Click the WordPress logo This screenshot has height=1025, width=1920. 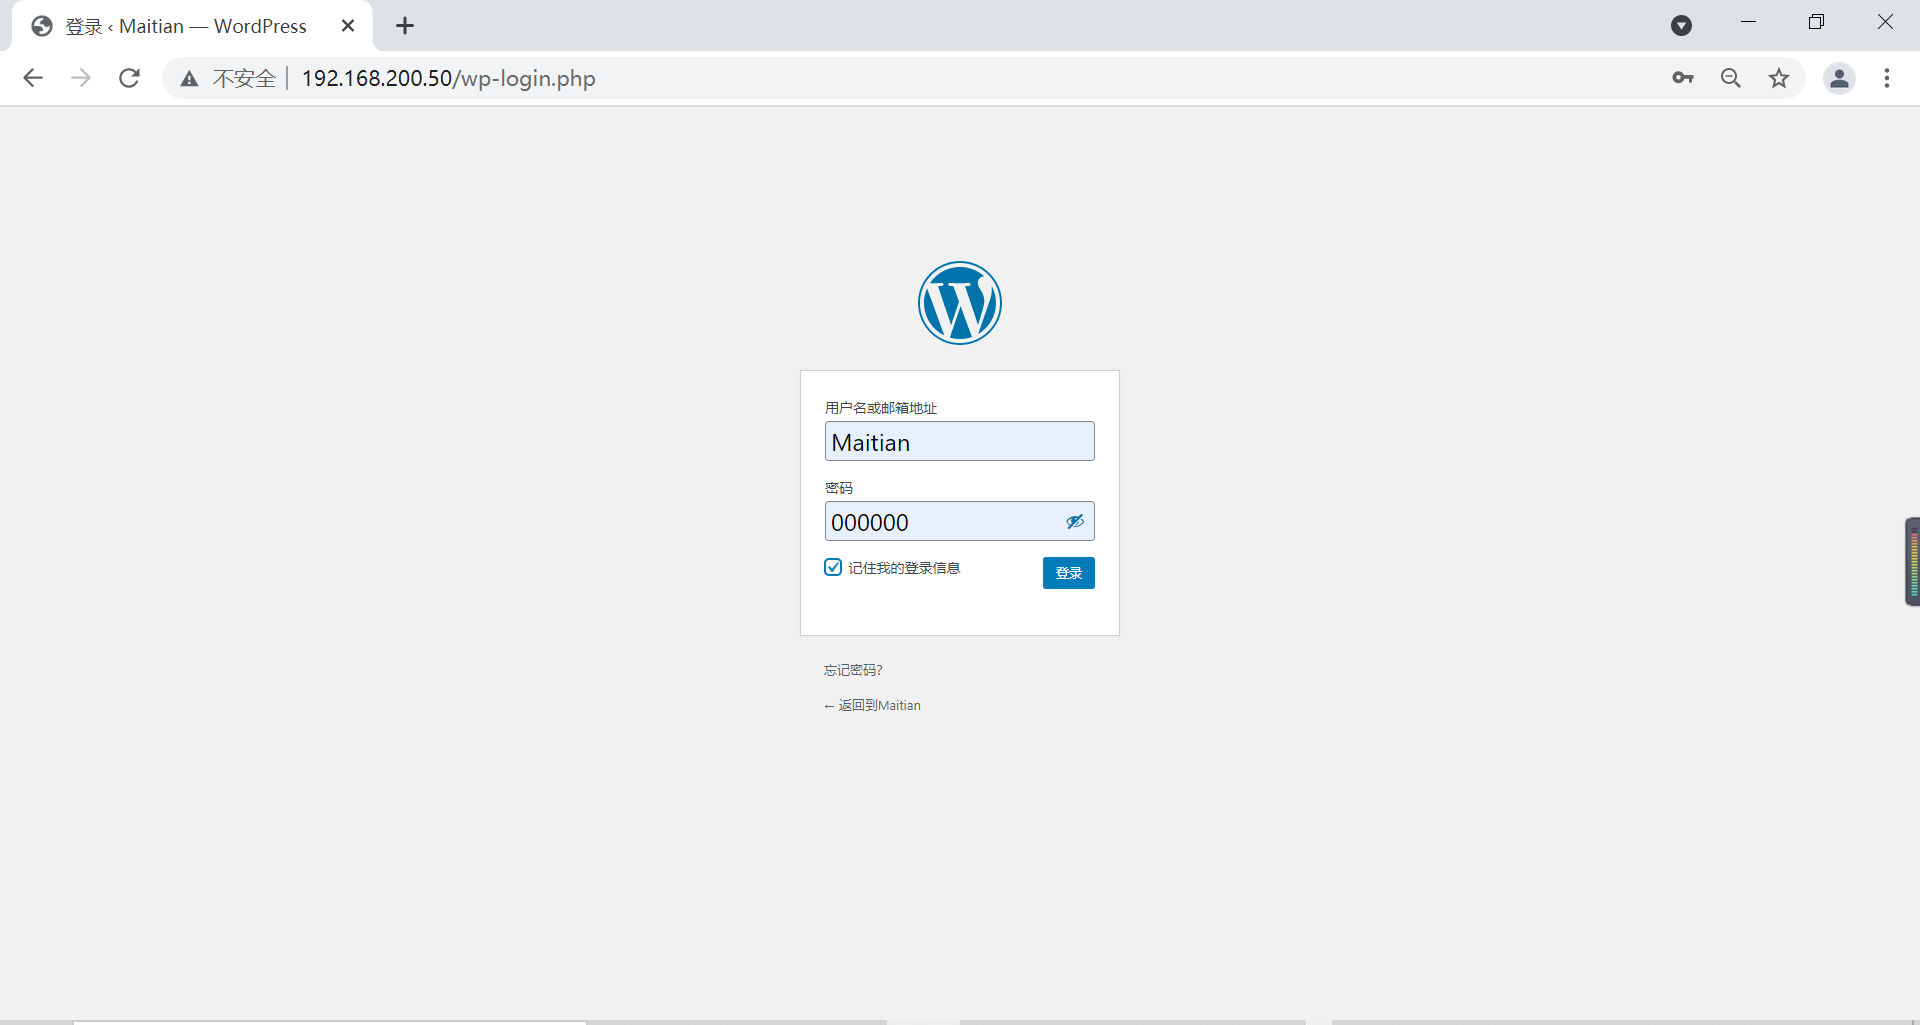click(960, 303)
